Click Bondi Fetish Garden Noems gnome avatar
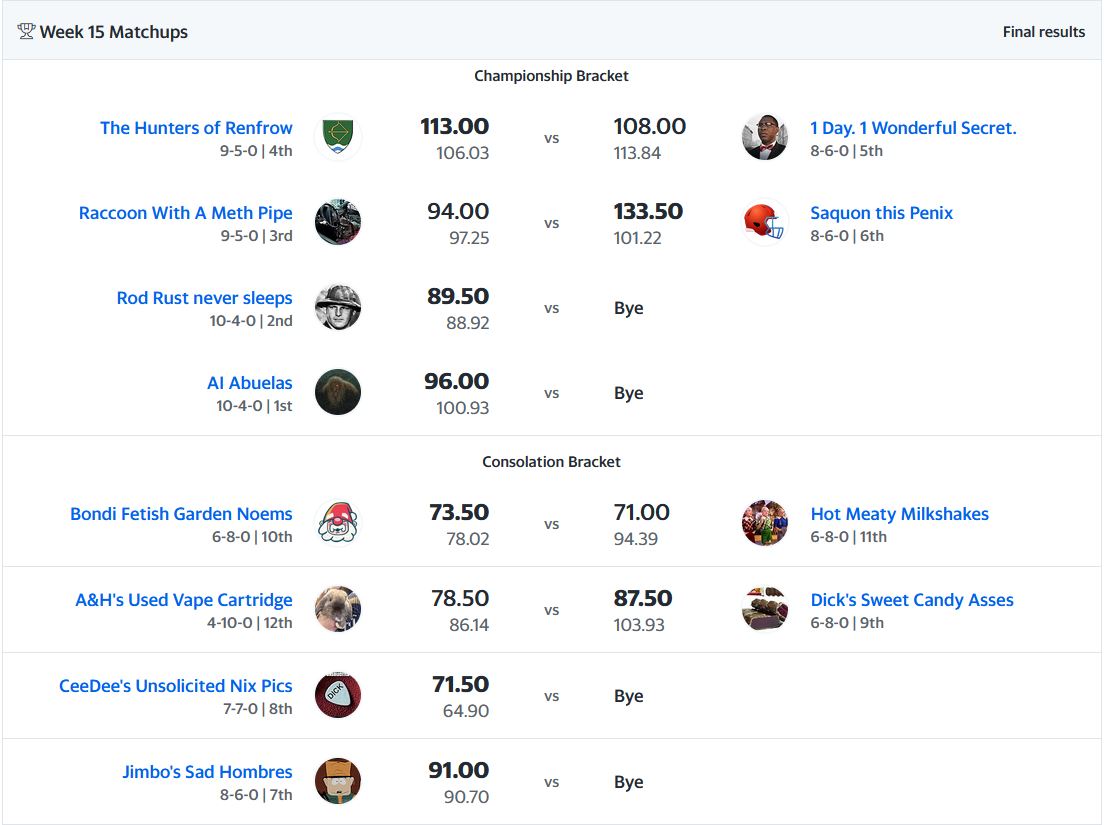The width and height of the screenshot is (1105, 825). coord(338,523)
